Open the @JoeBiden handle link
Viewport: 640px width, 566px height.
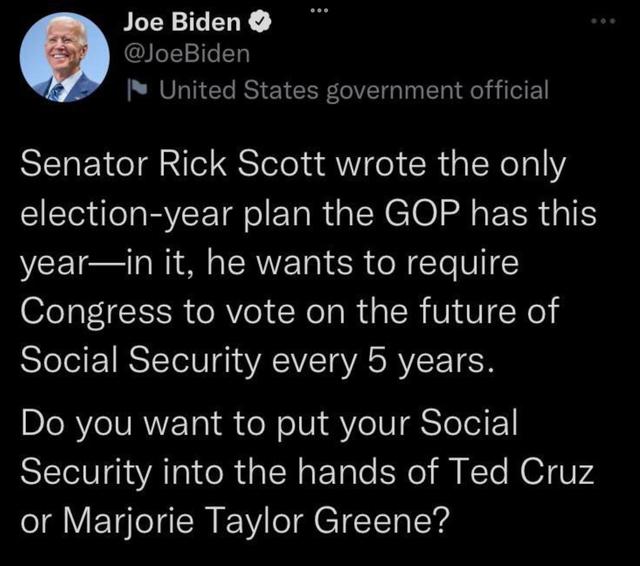[x=187, y=54]
